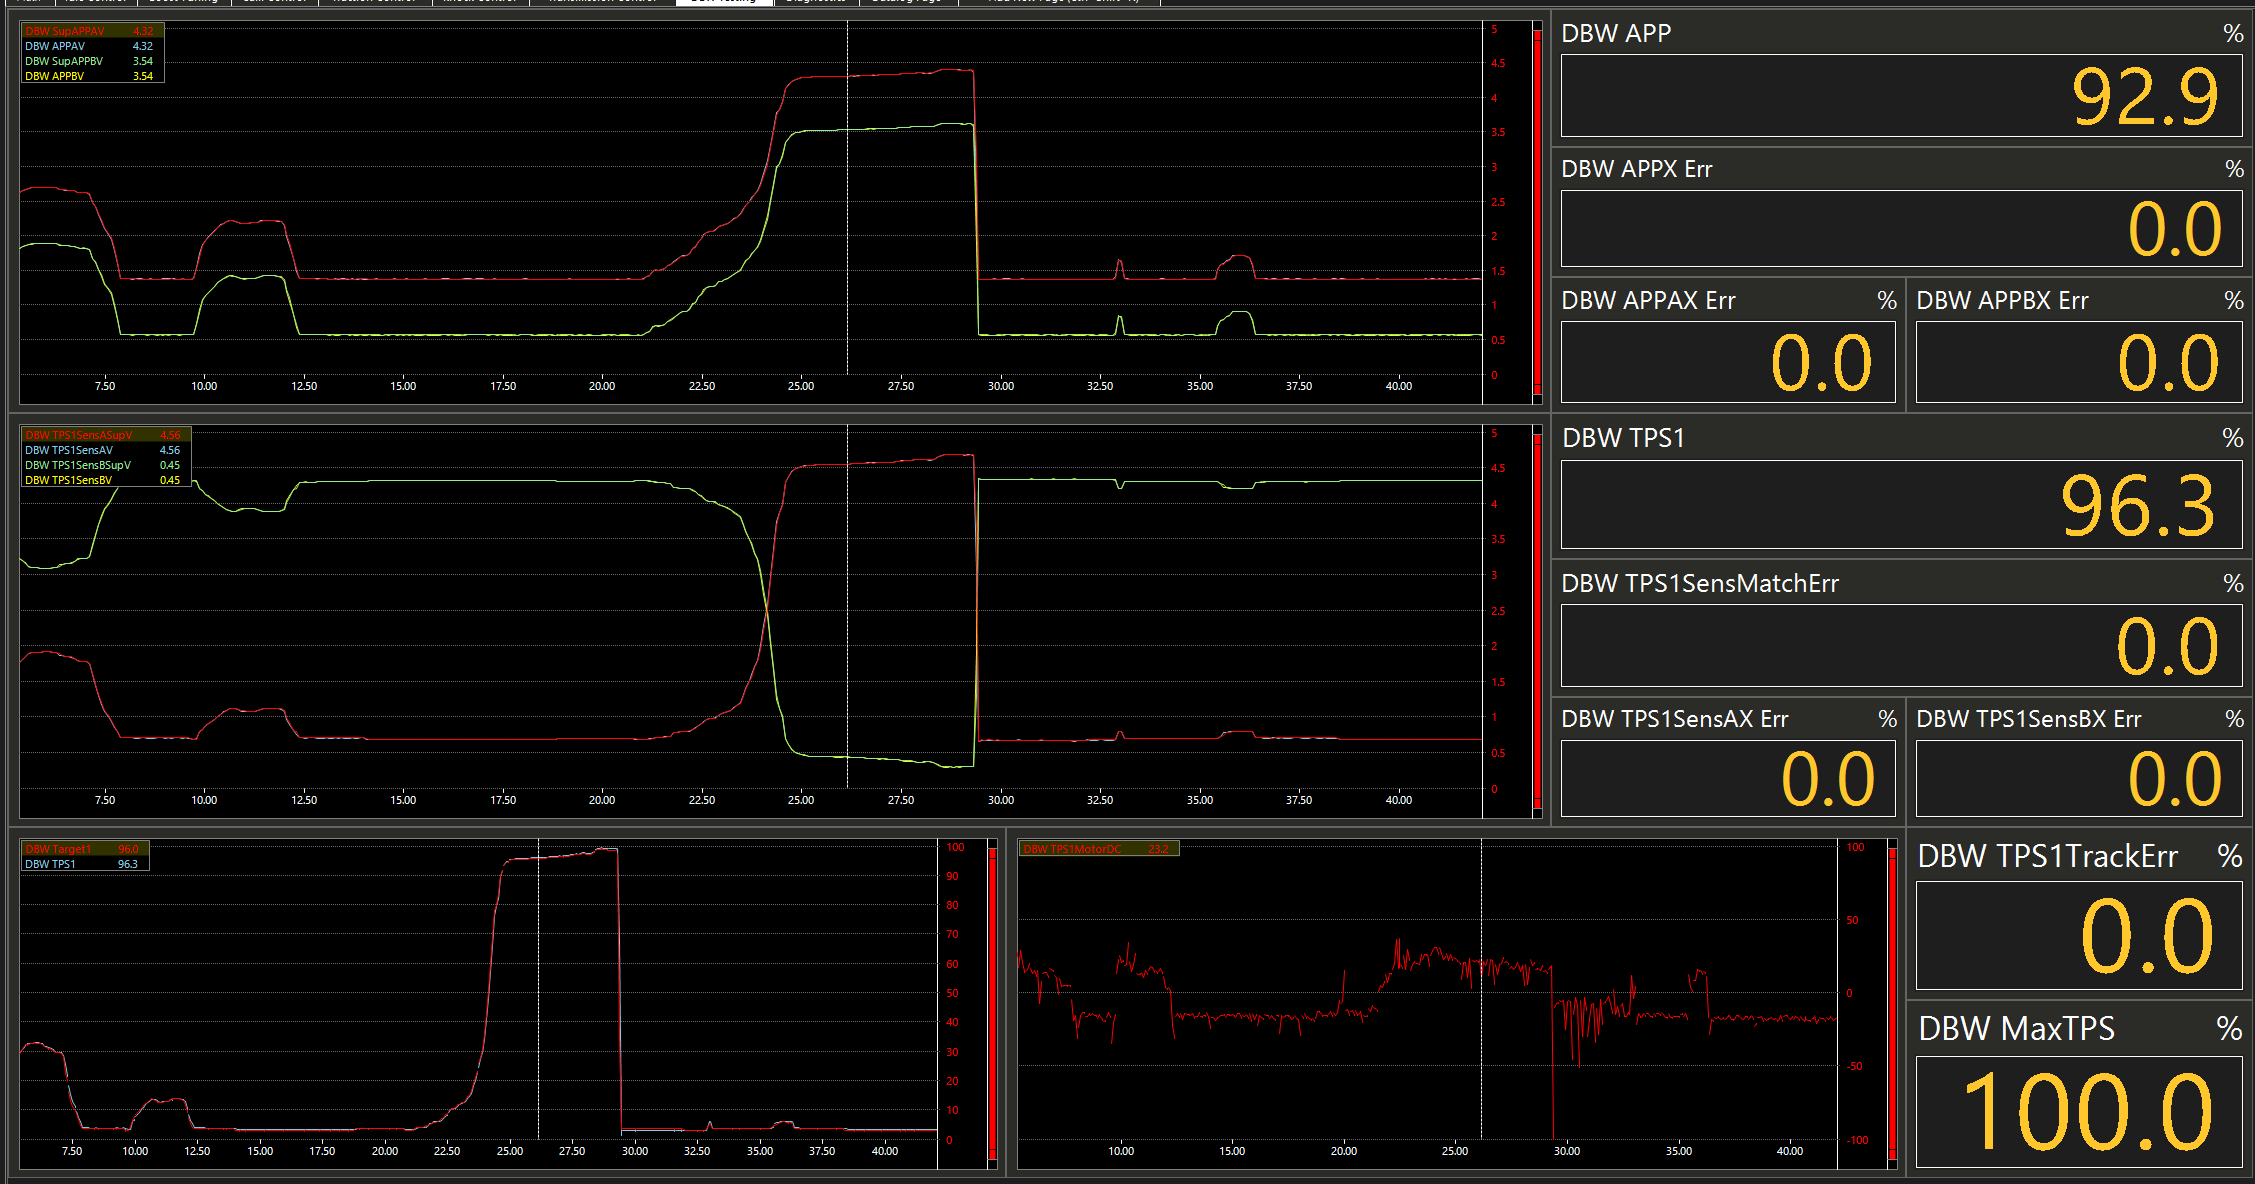Click red range bar beside MotorDC chart
The height and width of the screenshot is (1184, 2255).
[1893, 1005]
